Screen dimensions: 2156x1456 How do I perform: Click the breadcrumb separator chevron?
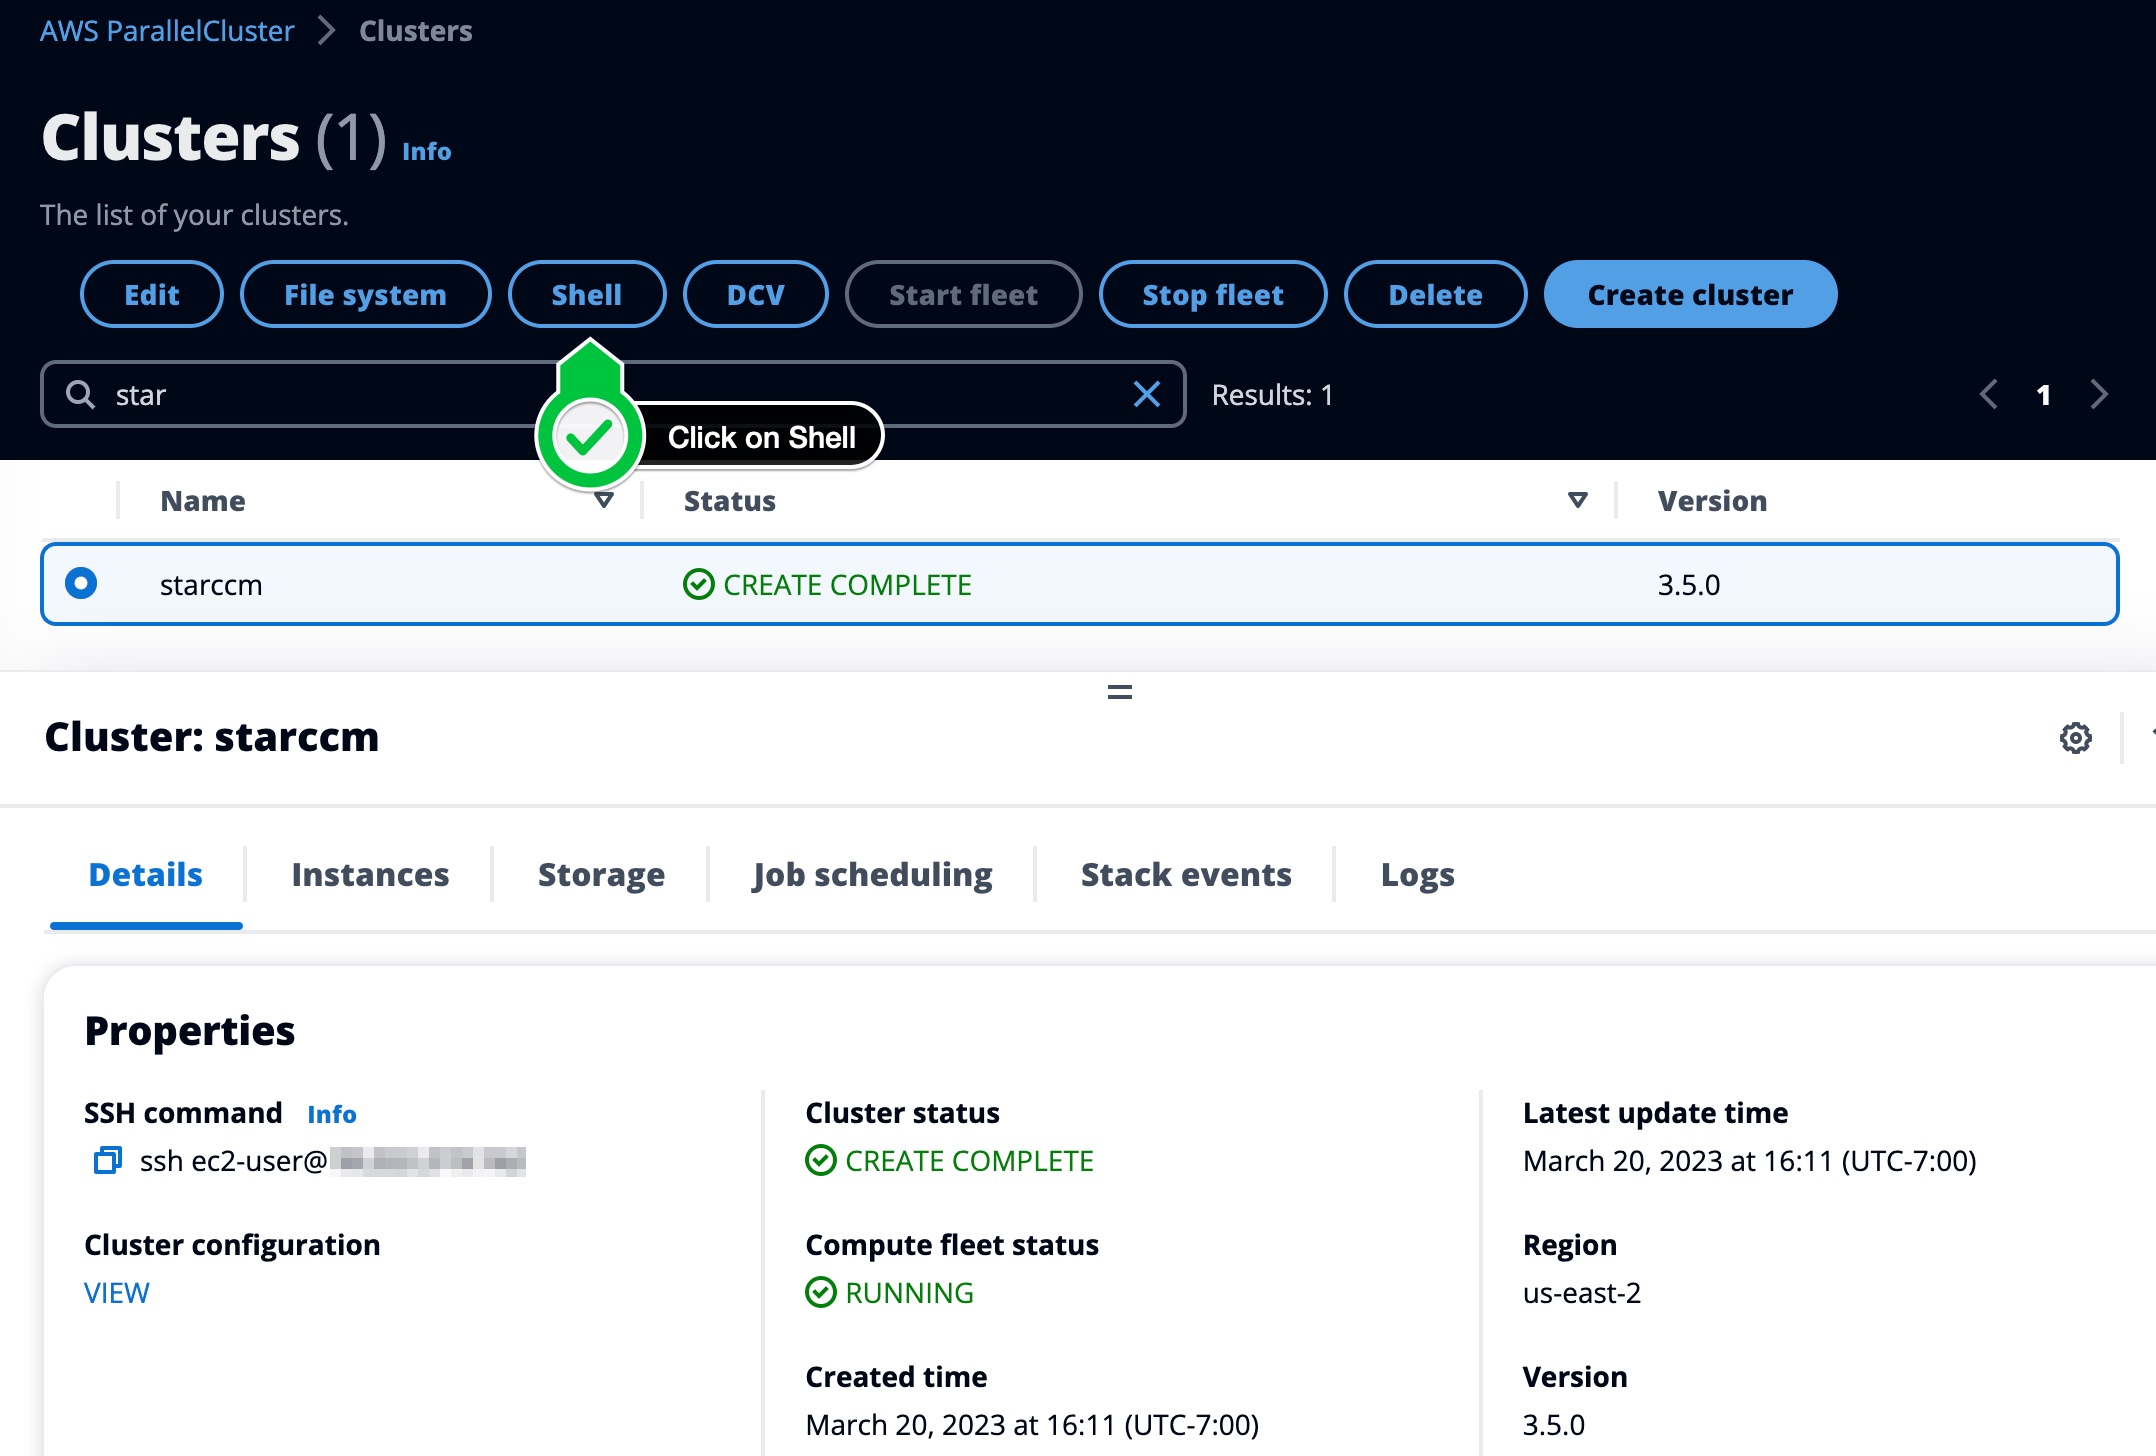[x=326, y=31]
